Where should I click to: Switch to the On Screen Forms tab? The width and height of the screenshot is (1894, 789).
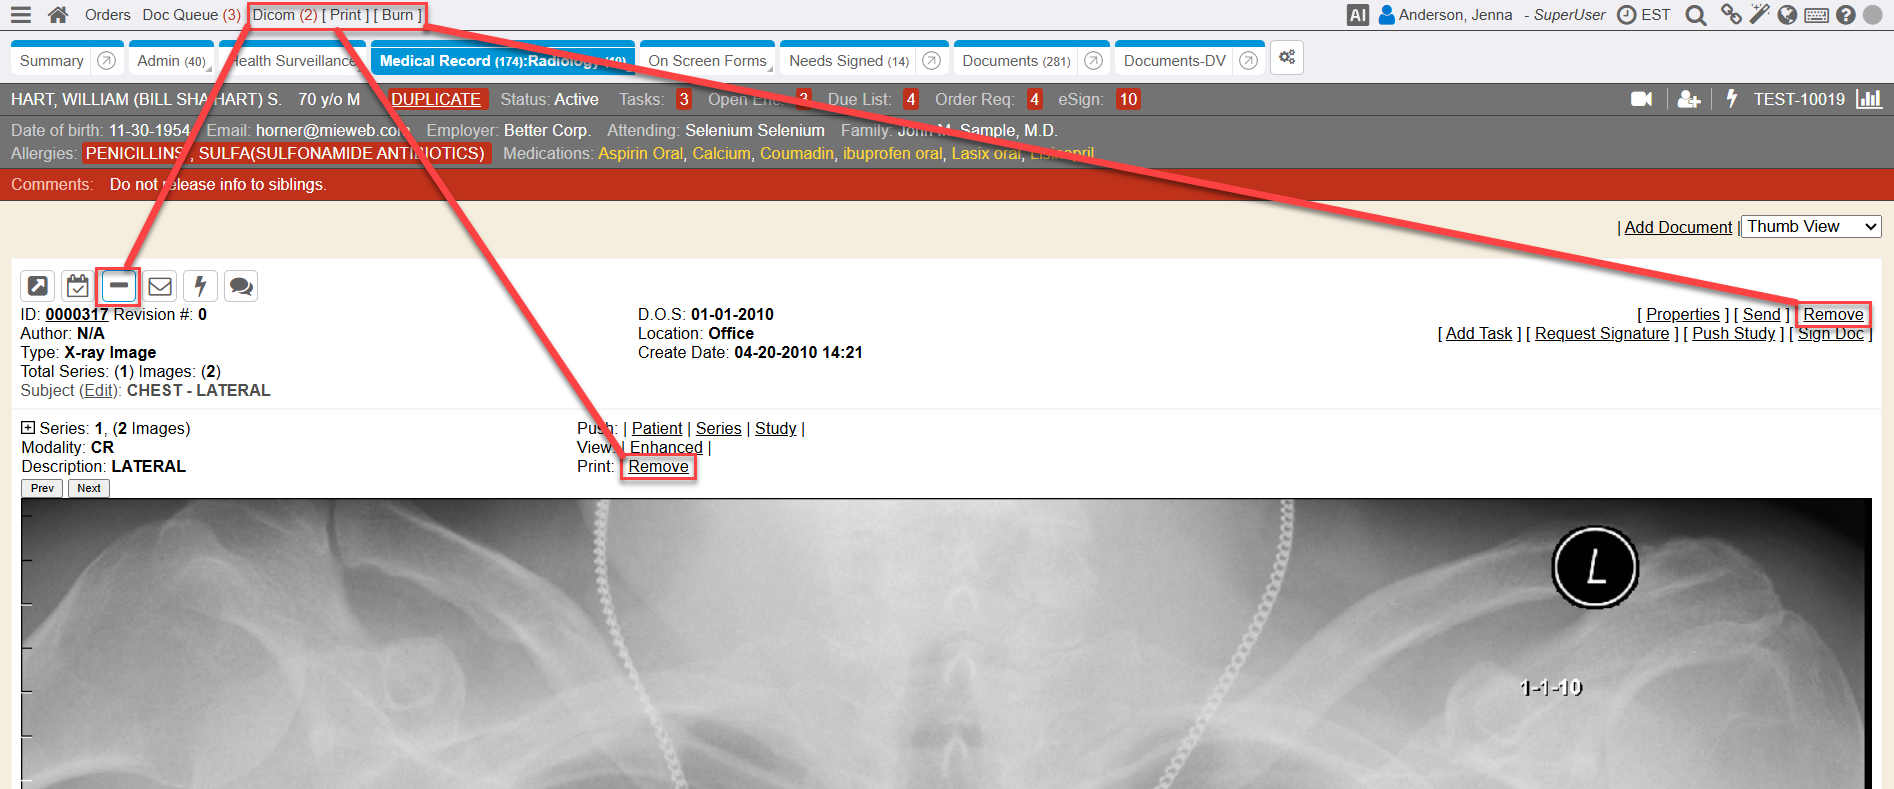tap(707, 61)
